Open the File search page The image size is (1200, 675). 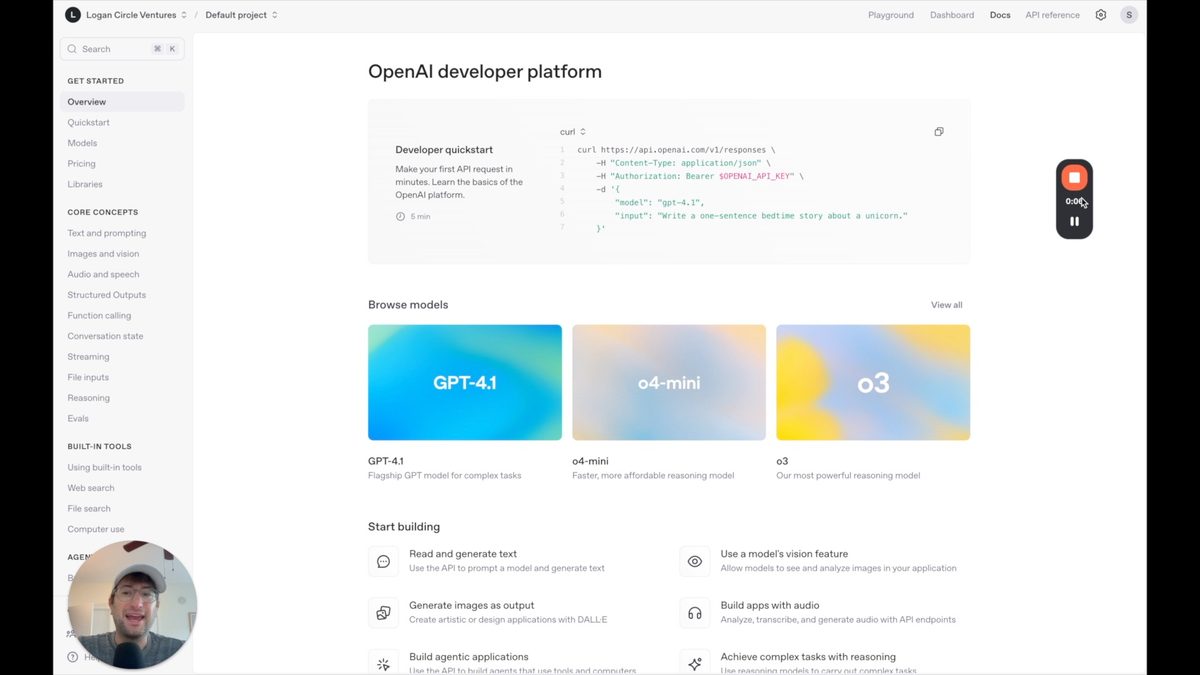coord(89,509)
